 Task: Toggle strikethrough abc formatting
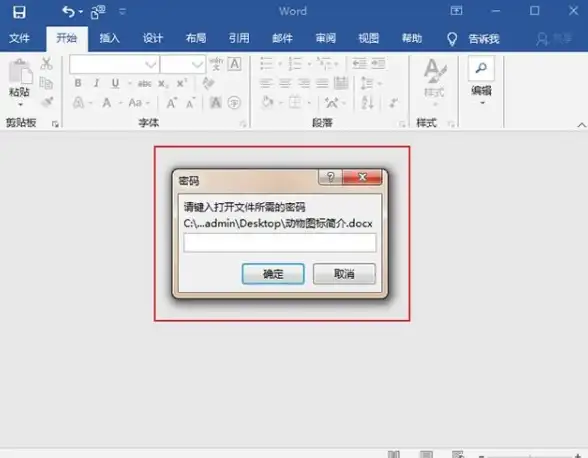pyautogui.click(x=144, y=84)
